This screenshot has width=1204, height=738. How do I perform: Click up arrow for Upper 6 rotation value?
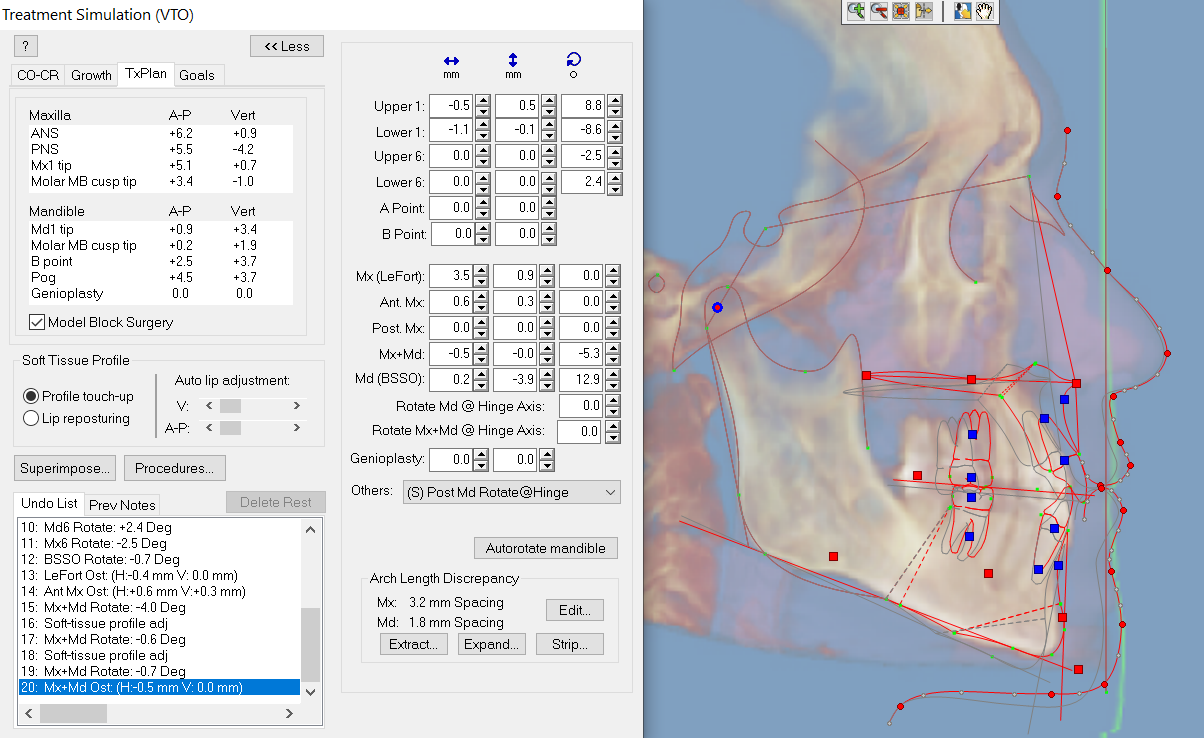tap(615, 151)
